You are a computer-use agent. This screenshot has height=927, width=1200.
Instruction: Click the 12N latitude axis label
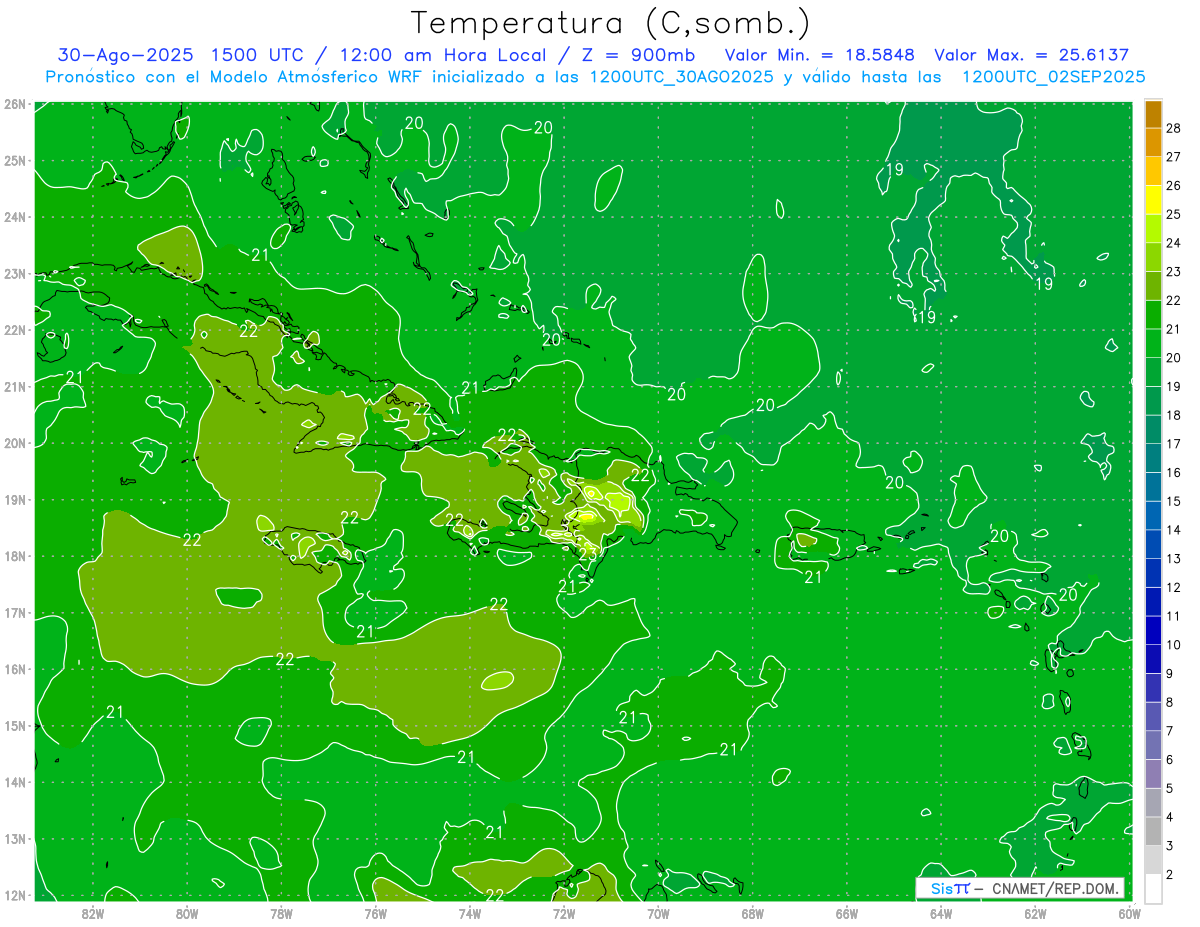(14, 896)
